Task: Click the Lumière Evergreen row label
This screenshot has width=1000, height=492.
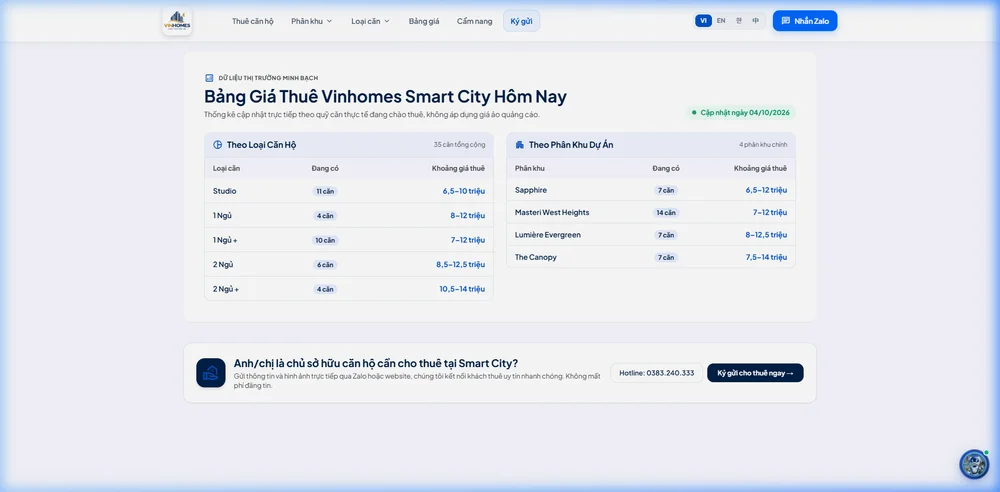Action: tap(548, 235)
